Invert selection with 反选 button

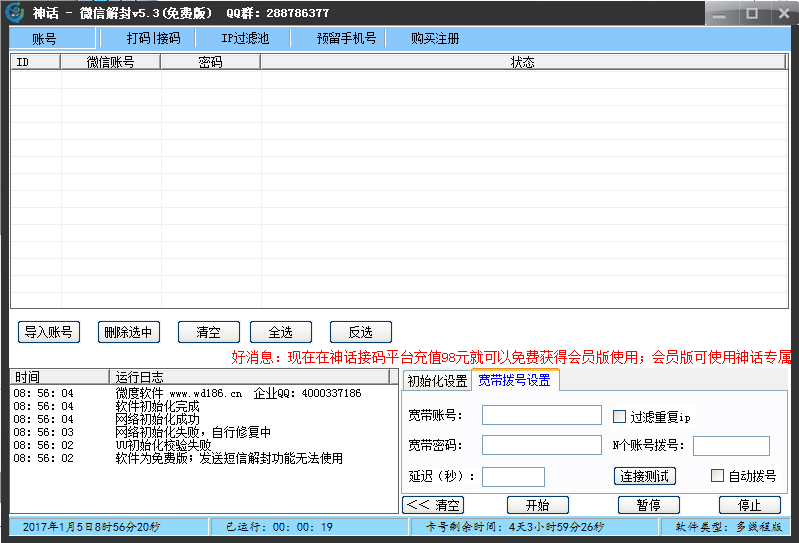point(361,332)
